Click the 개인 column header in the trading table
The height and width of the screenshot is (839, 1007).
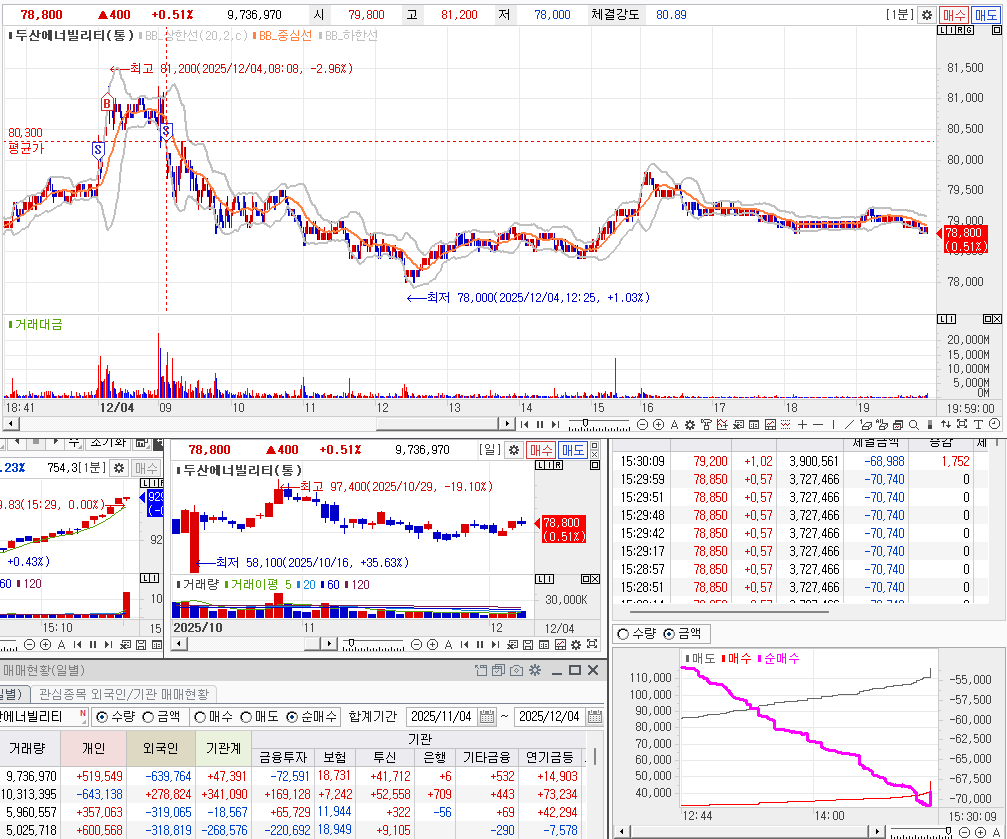[94, 748]
